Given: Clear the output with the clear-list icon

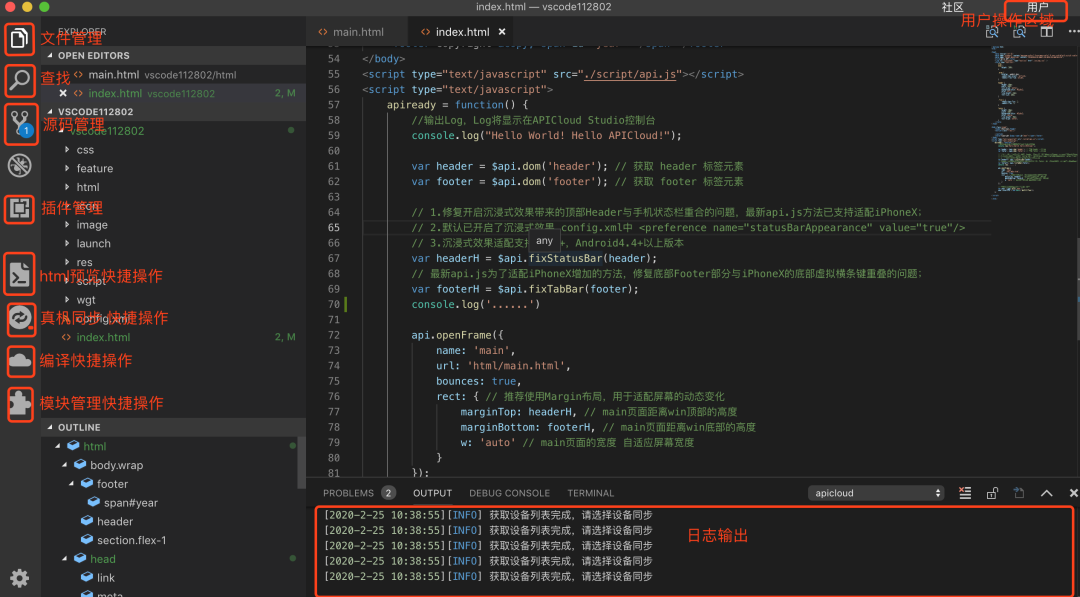Looking at the screenshot, I should (x=965, y=493).
